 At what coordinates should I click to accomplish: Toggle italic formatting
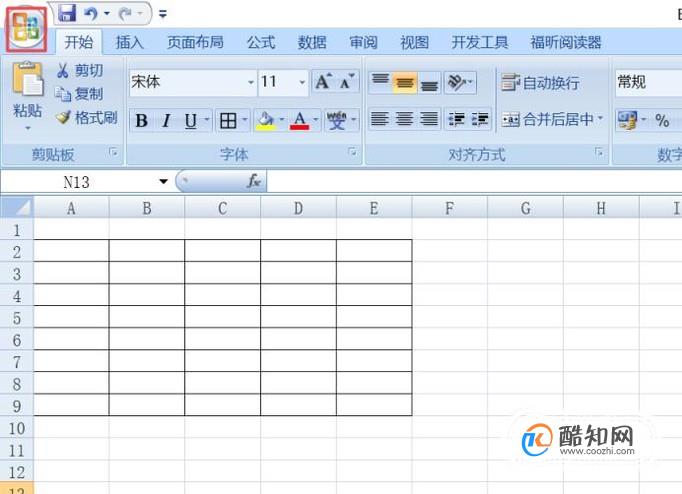tap(166, 120)
